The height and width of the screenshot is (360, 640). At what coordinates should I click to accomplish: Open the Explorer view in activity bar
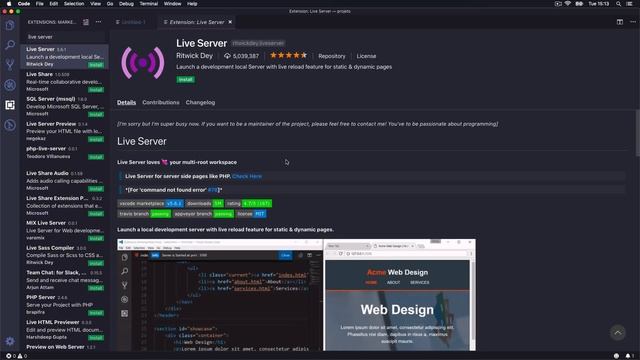[x=10, y=25]
